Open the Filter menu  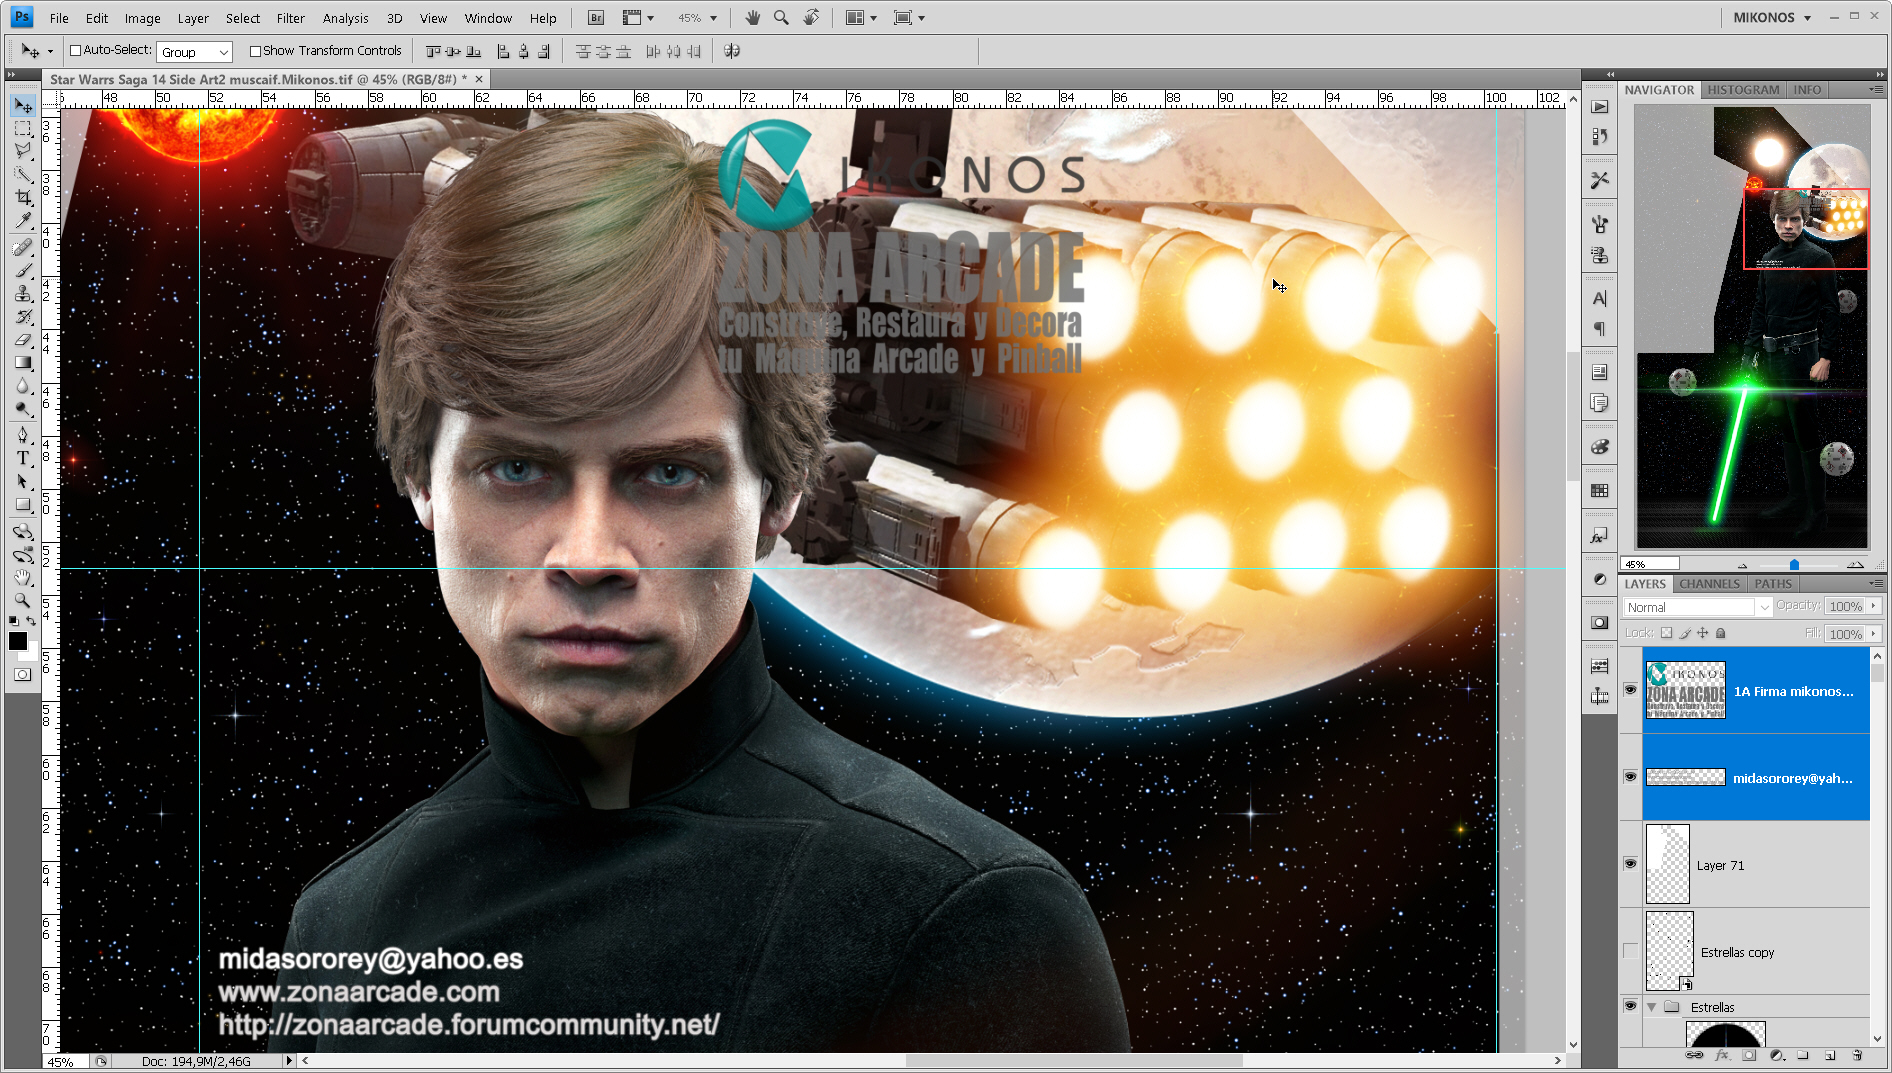pyautogui.click(x=290, y=18)
